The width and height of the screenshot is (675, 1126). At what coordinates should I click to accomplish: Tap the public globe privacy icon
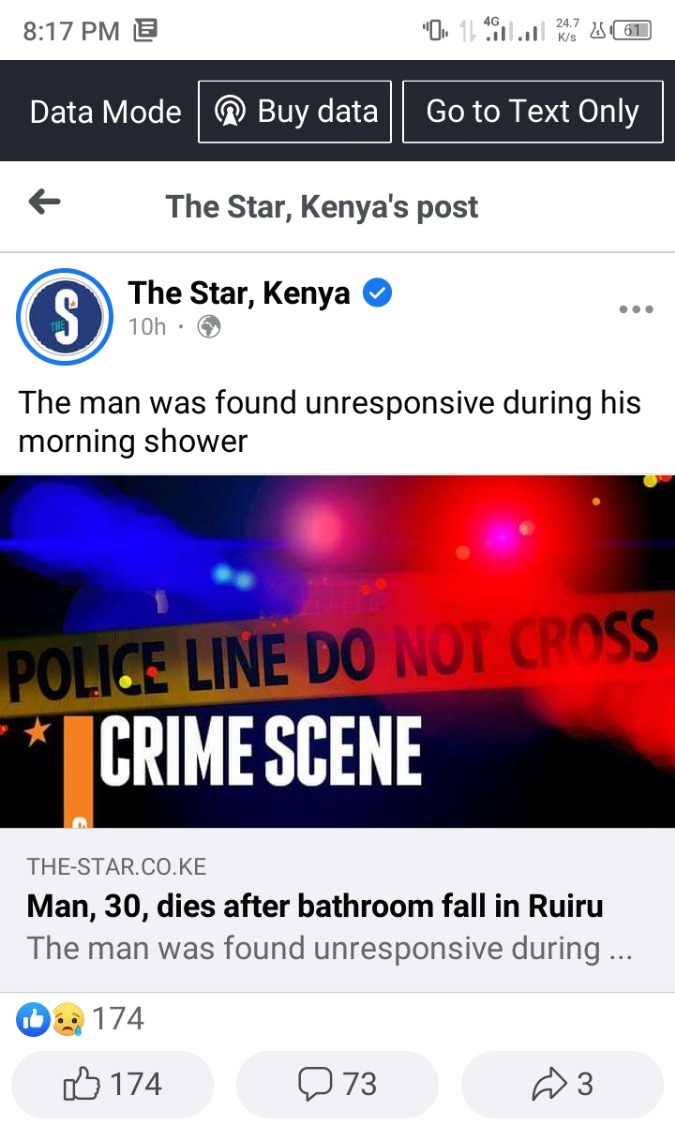209,327
